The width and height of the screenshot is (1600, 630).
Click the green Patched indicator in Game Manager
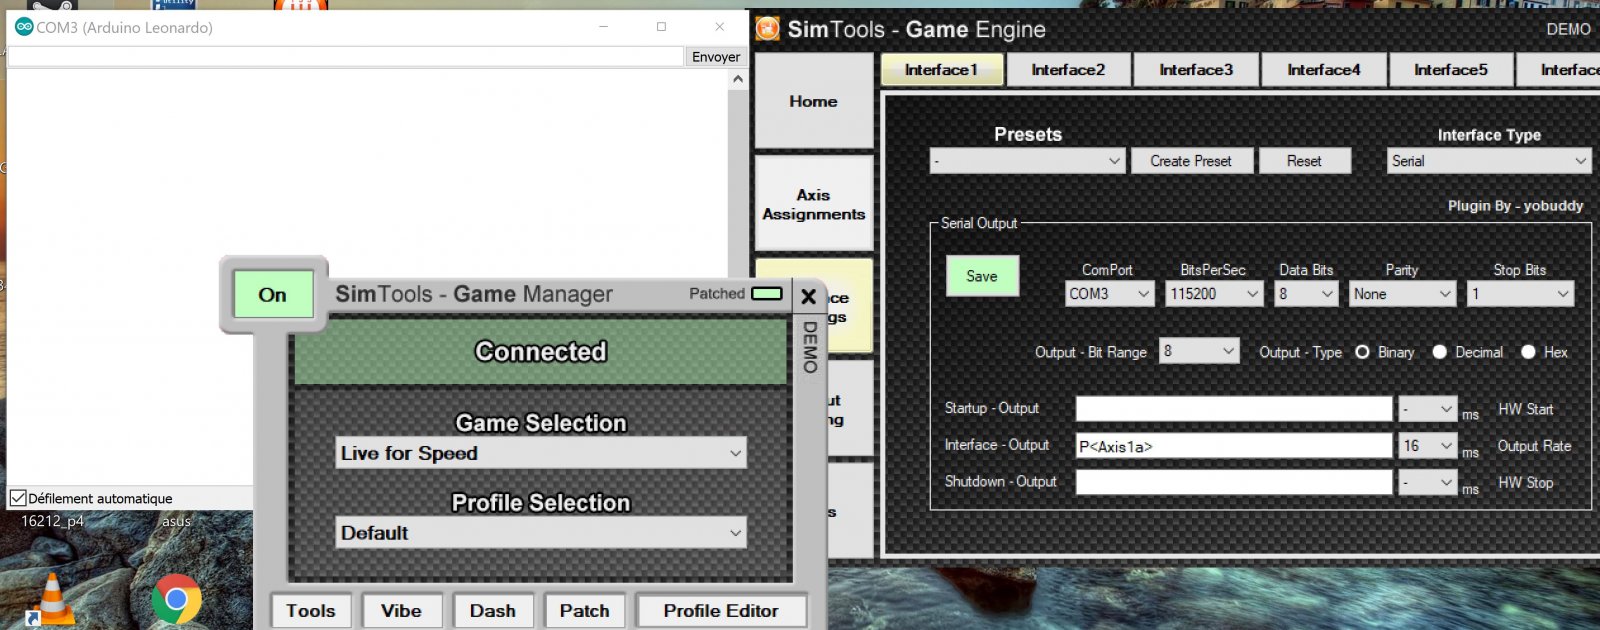(767, 294)
